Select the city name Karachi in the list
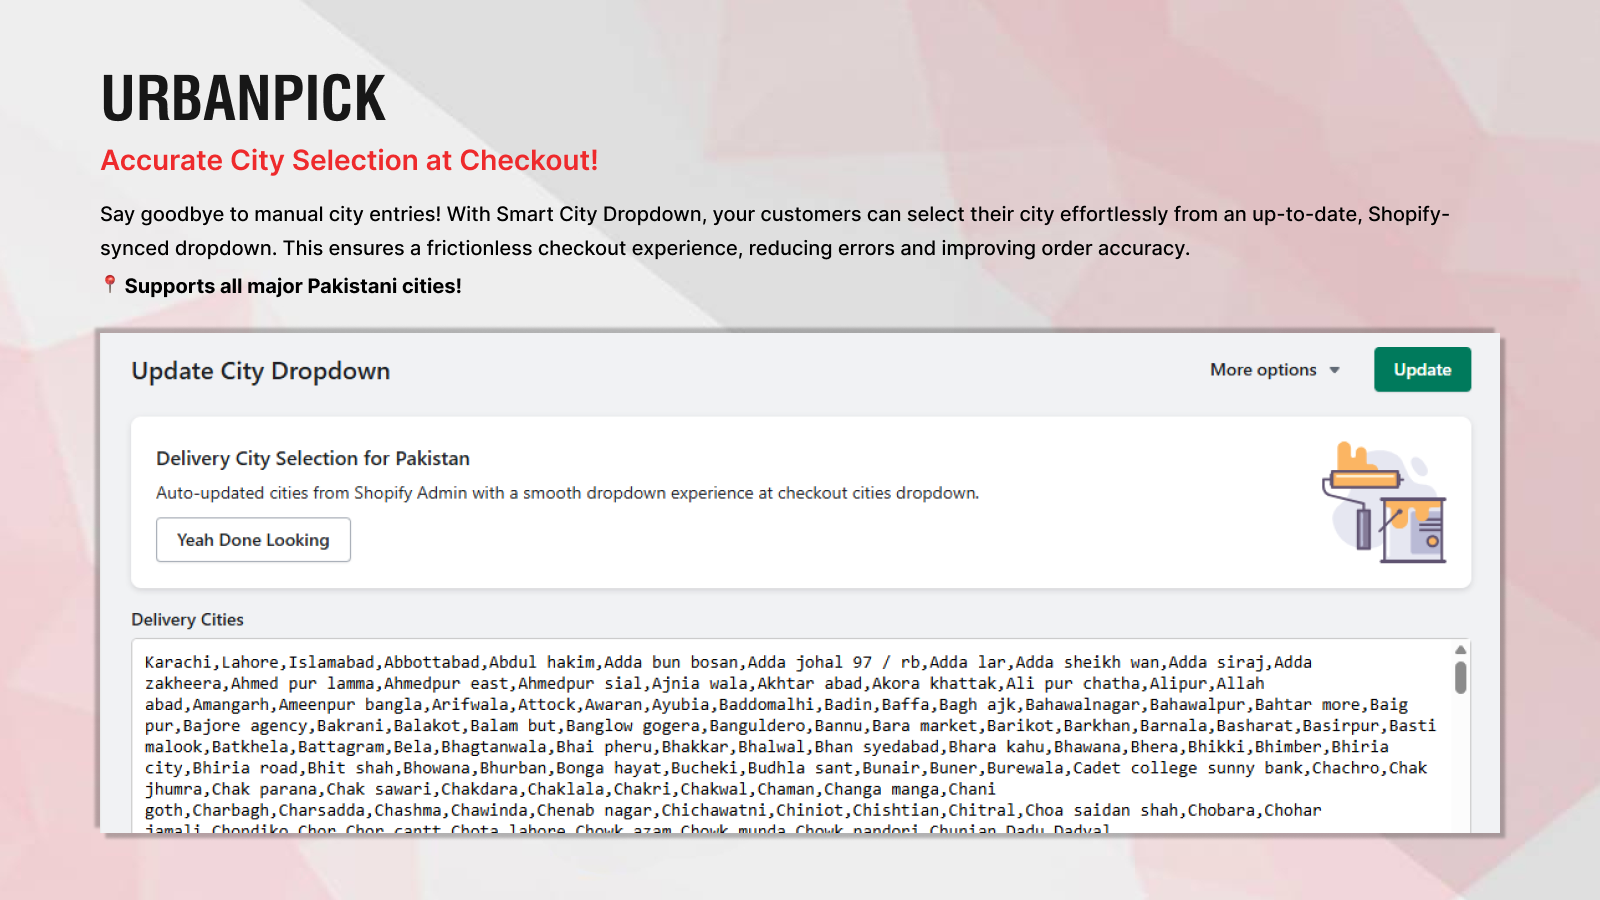 pyautogui.click(x=177, y=661)
